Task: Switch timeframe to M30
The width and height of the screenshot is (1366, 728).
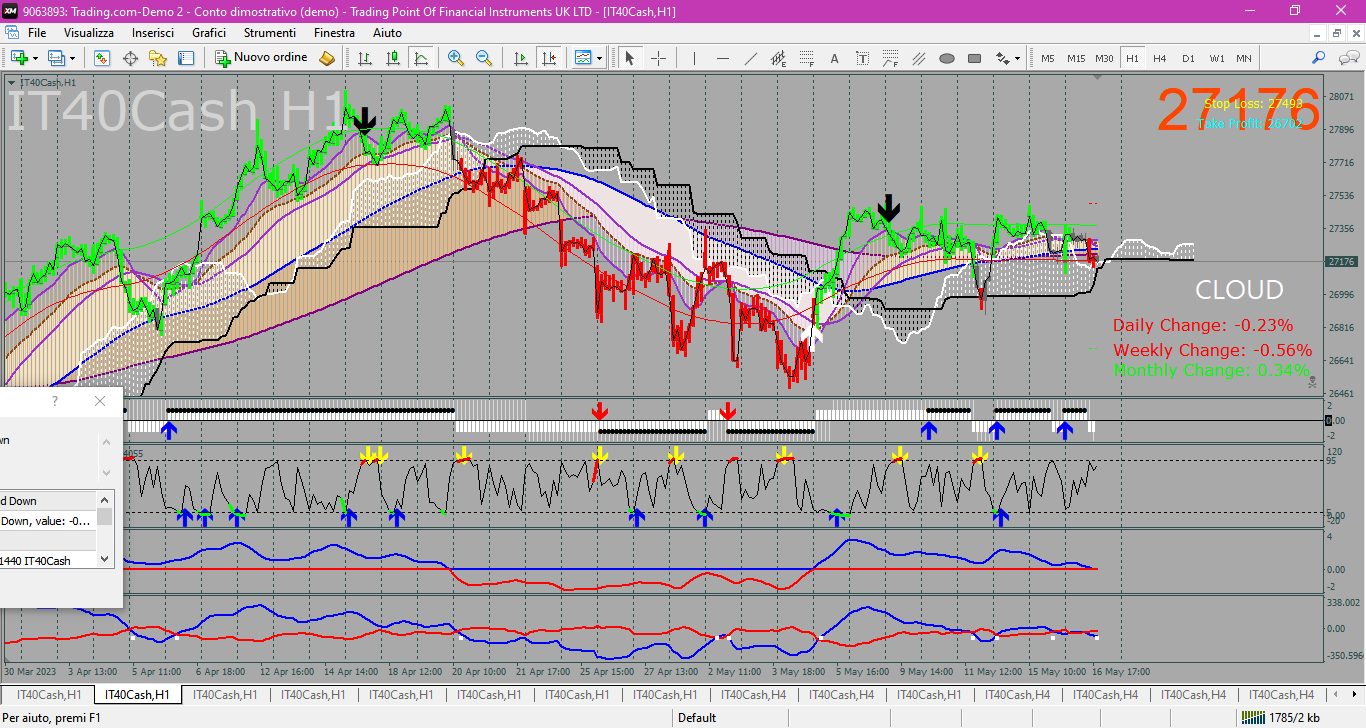Action: click(1104, 58)
